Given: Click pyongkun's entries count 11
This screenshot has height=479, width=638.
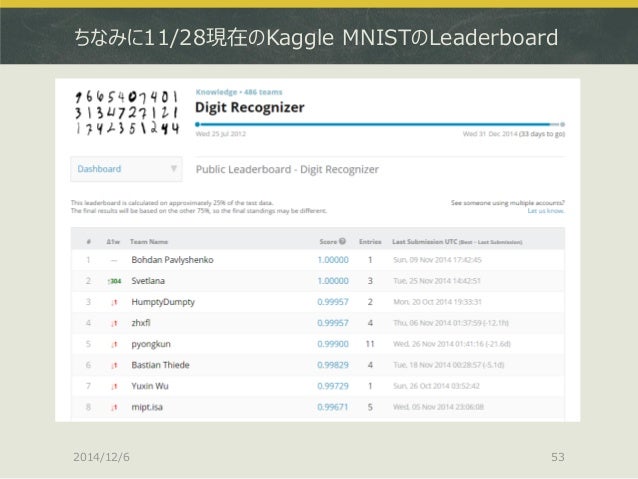Looking at the screenshot, I should tap(370, 344).
